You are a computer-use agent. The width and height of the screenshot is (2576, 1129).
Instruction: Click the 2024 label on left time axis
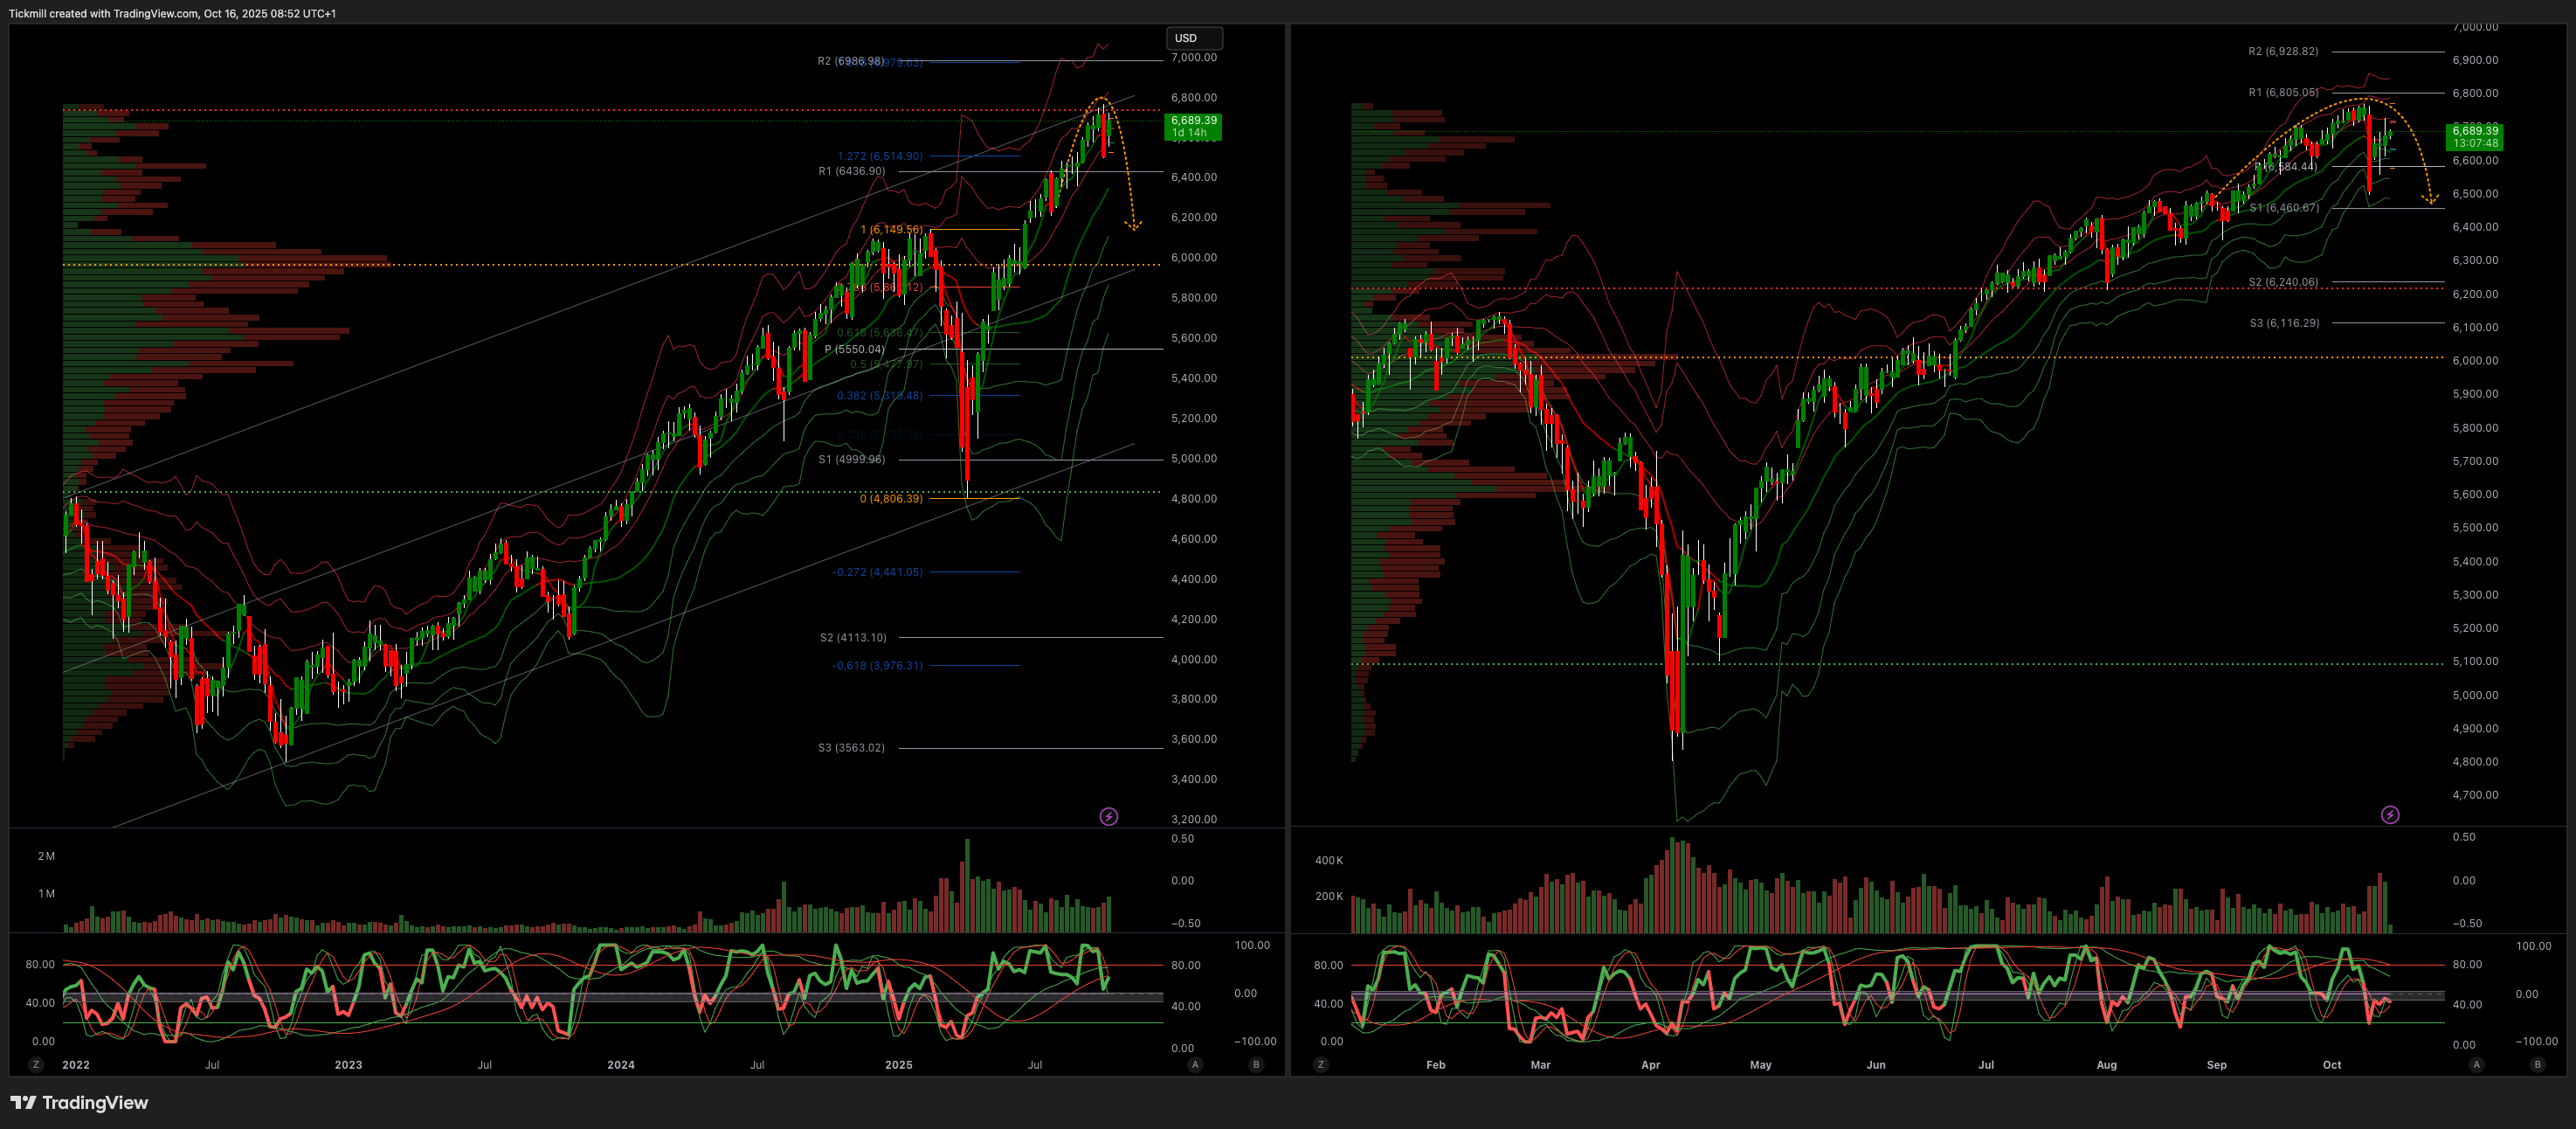click(x=620, y=1065)
